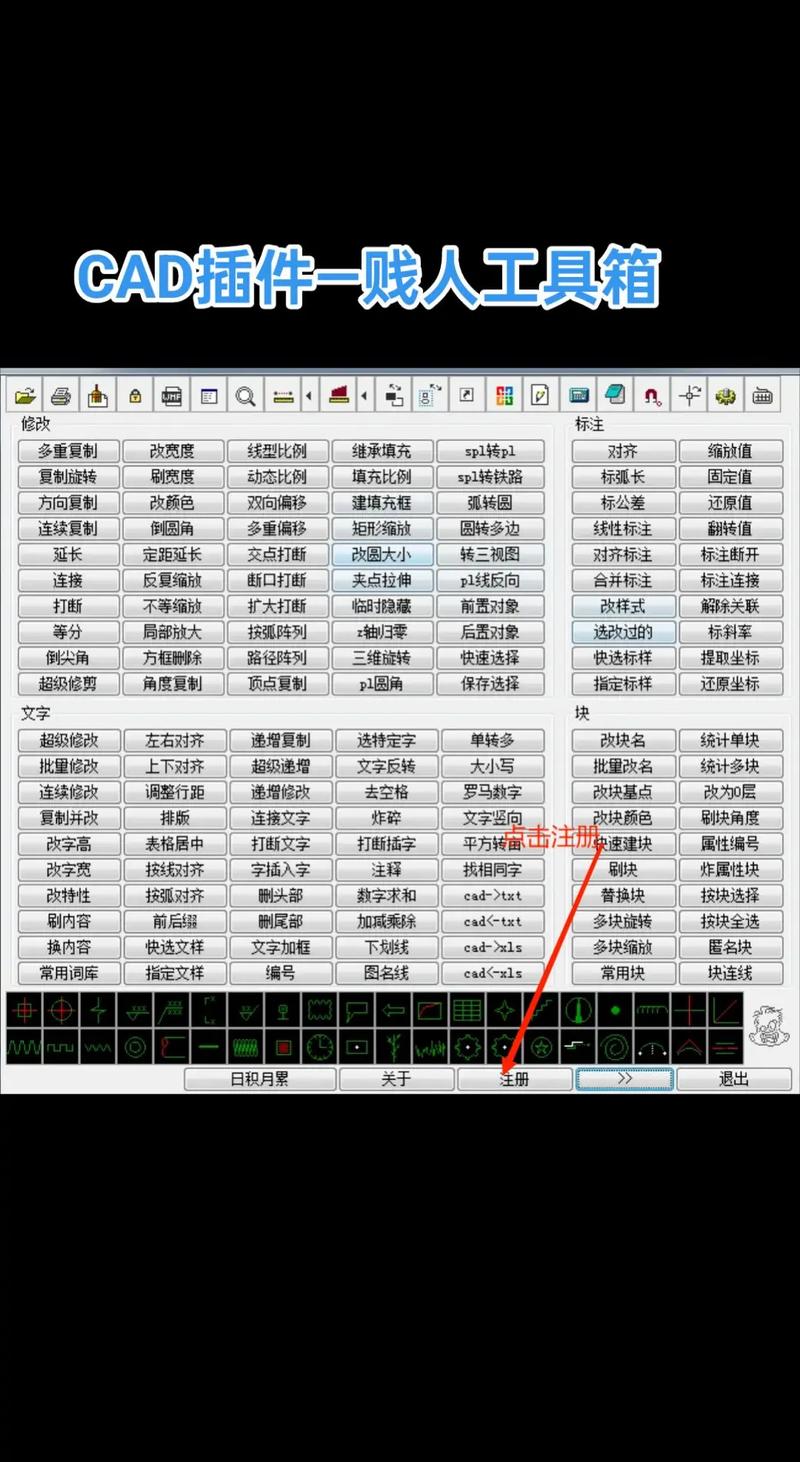Insert the star-in-circle symbol

pyautogui.click(x=542, y=1047)
